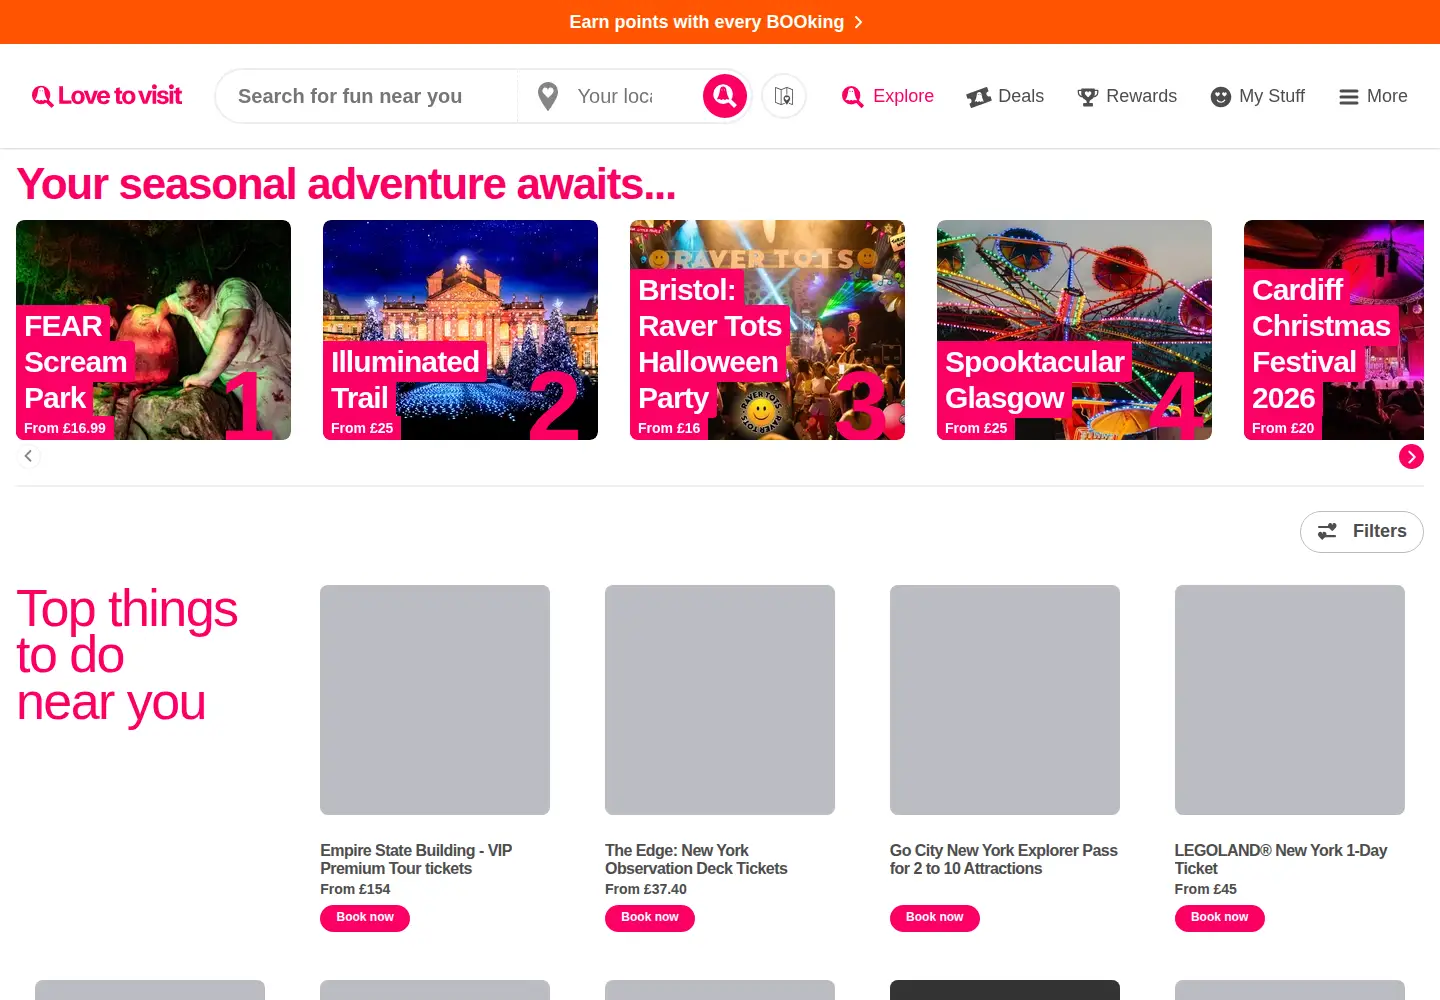Click the Deals ticket icon
The width and height of the screenshot is (1440, 1000).
[x=979, y=97]
